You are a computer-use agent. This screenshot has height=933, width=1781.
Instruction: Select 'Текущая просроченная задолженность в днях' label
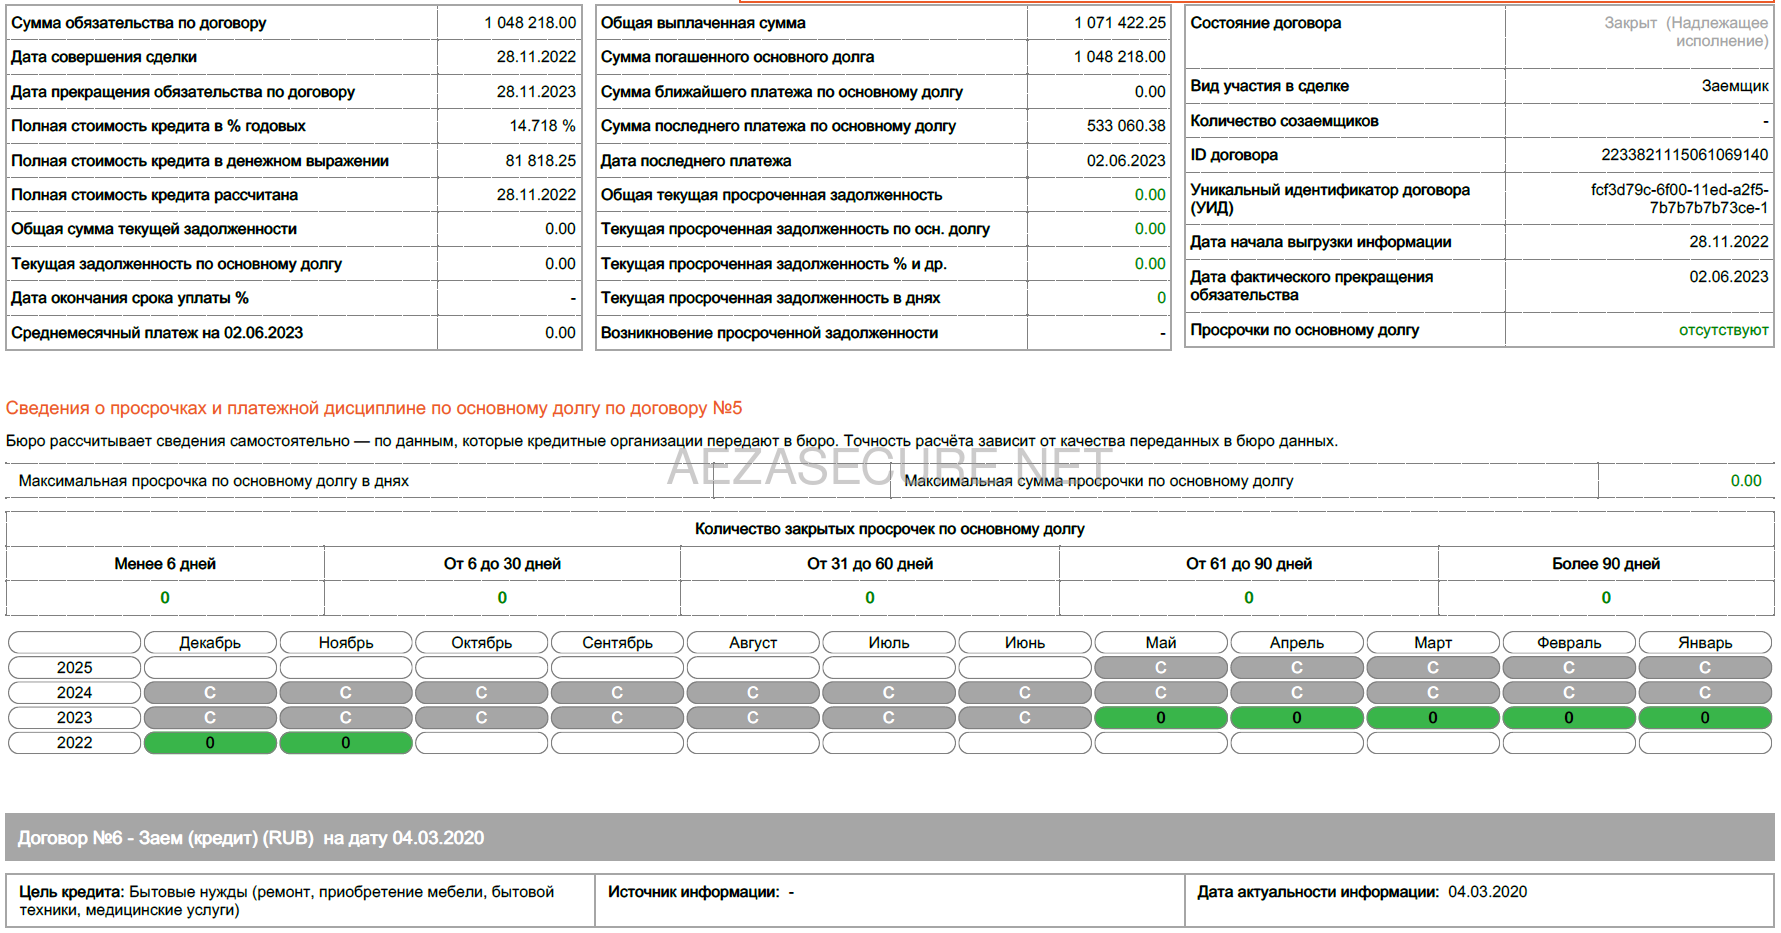(x=770, y=298)
